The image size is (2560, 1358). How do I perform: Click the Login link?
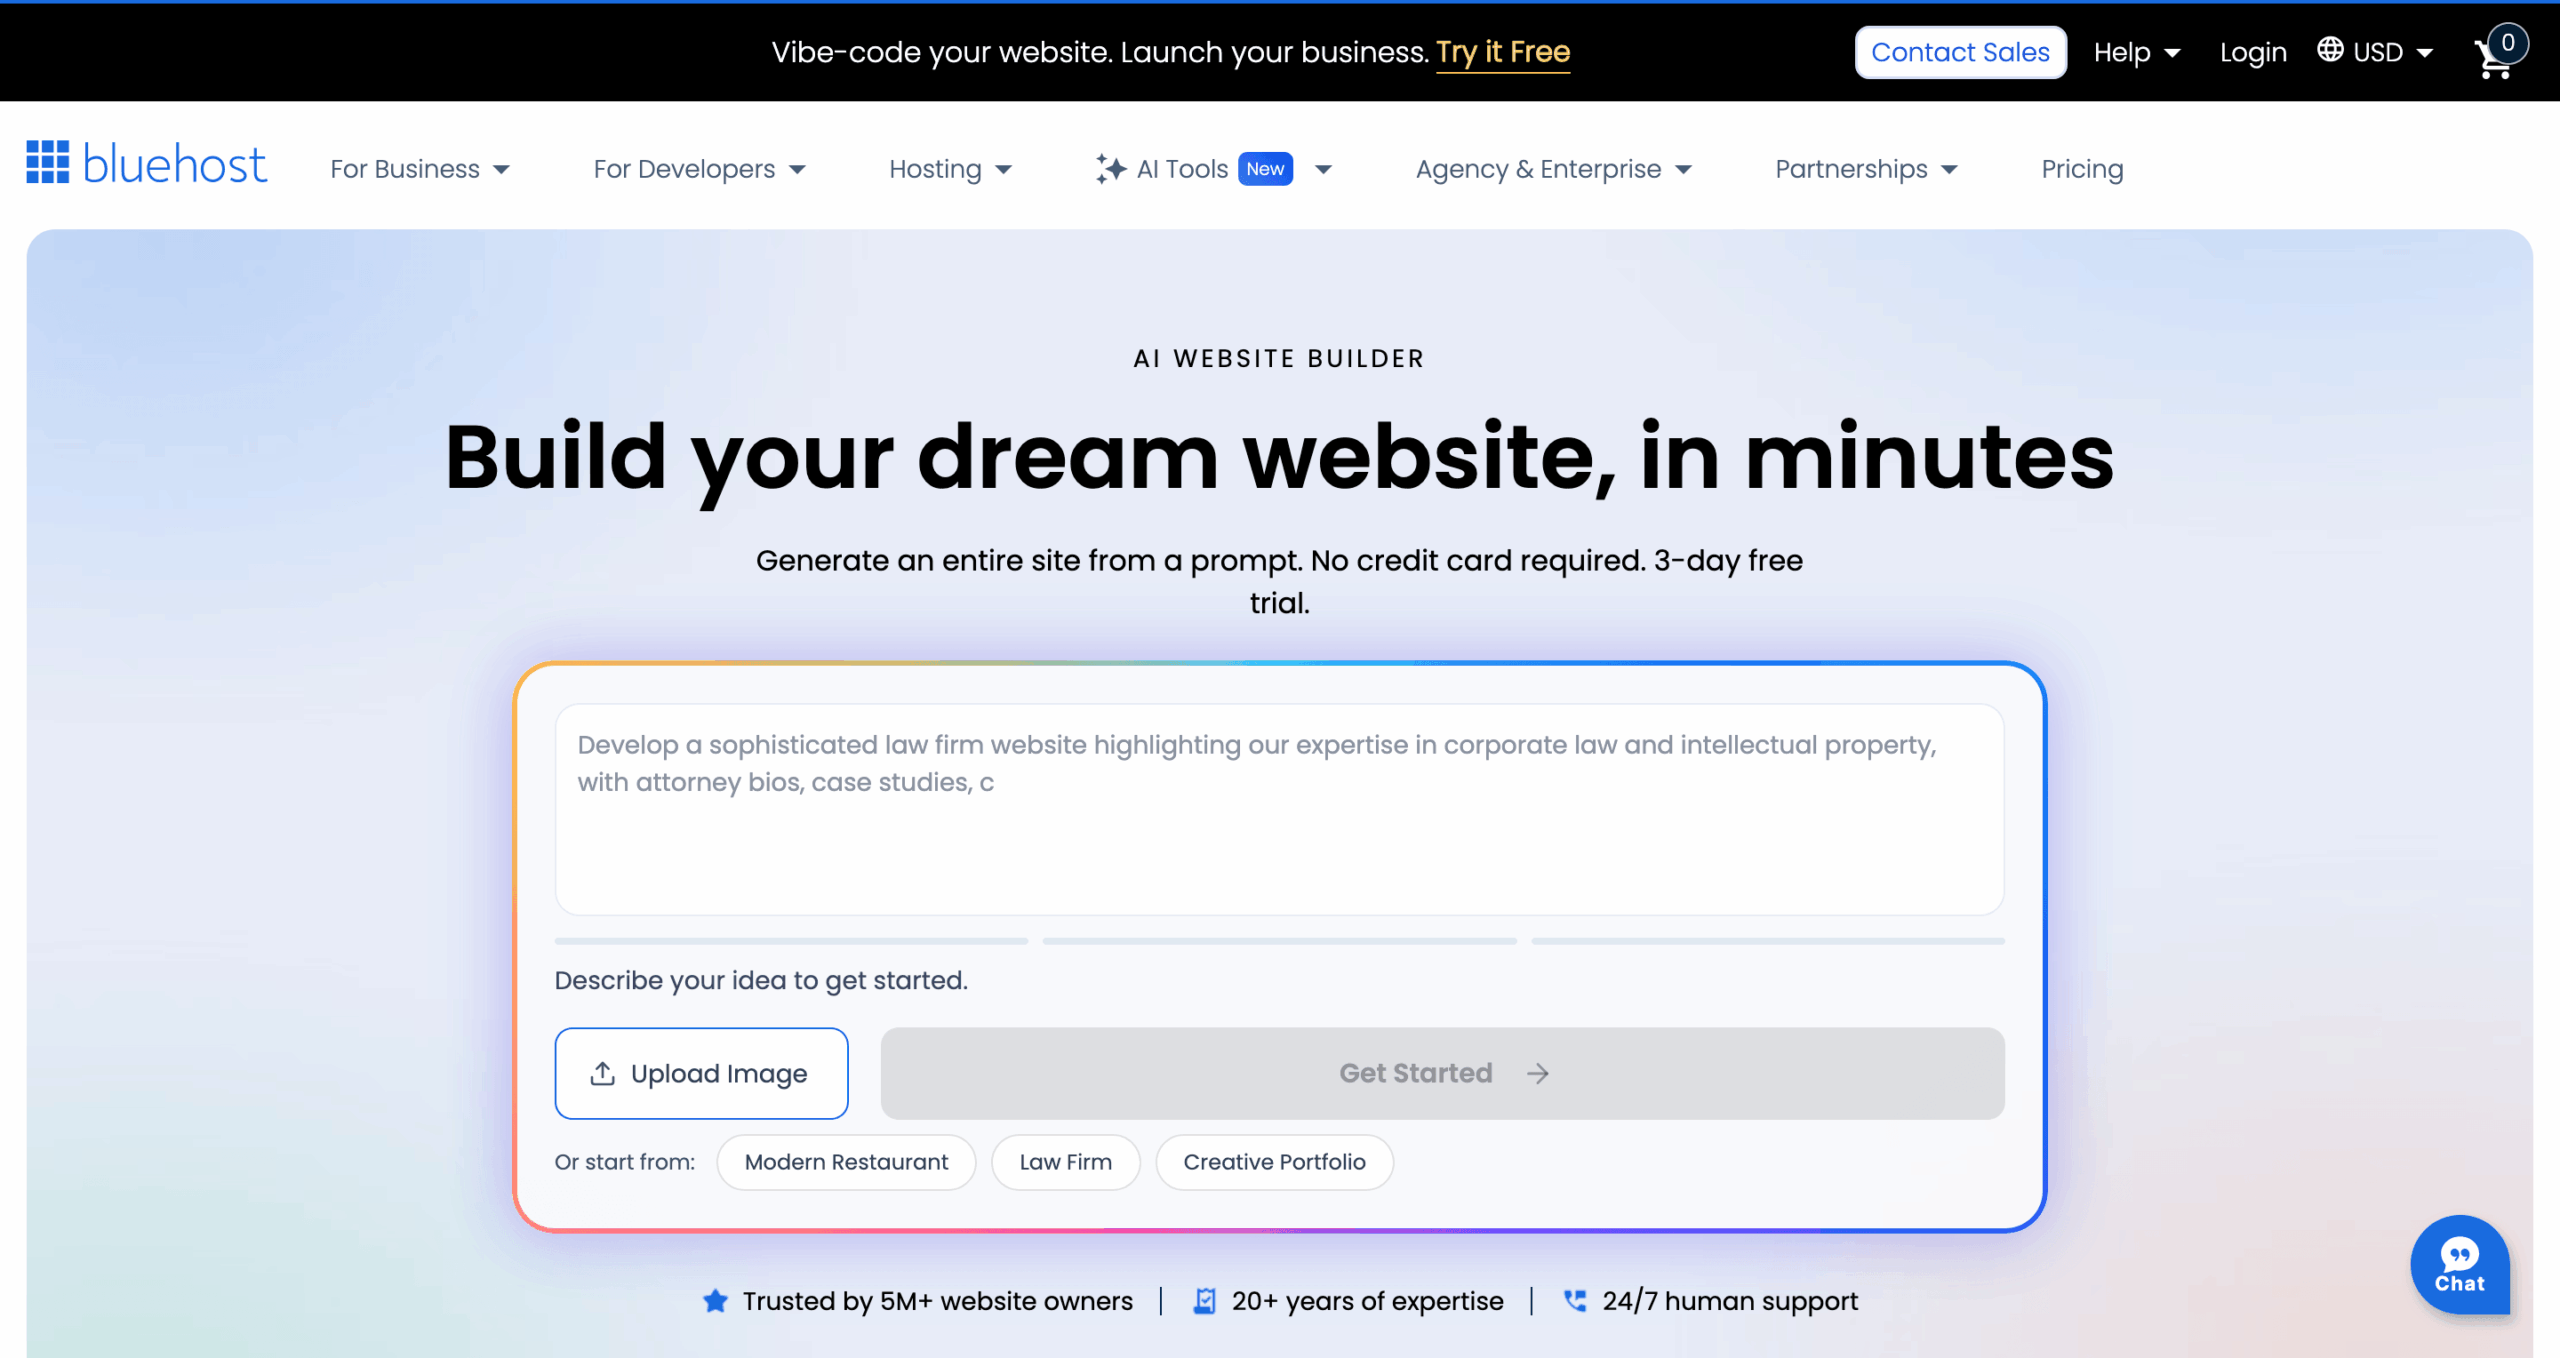(x=2253, y=52)
